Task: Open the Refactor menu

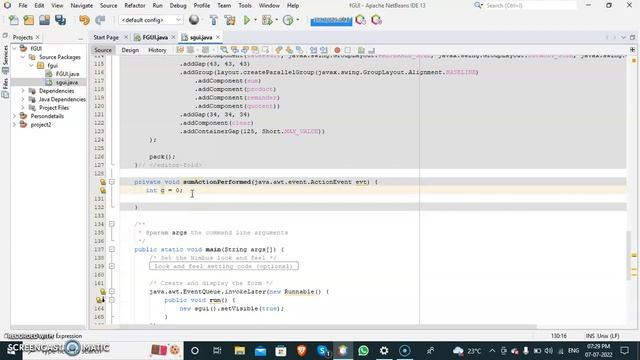Action: pos(135,6)
